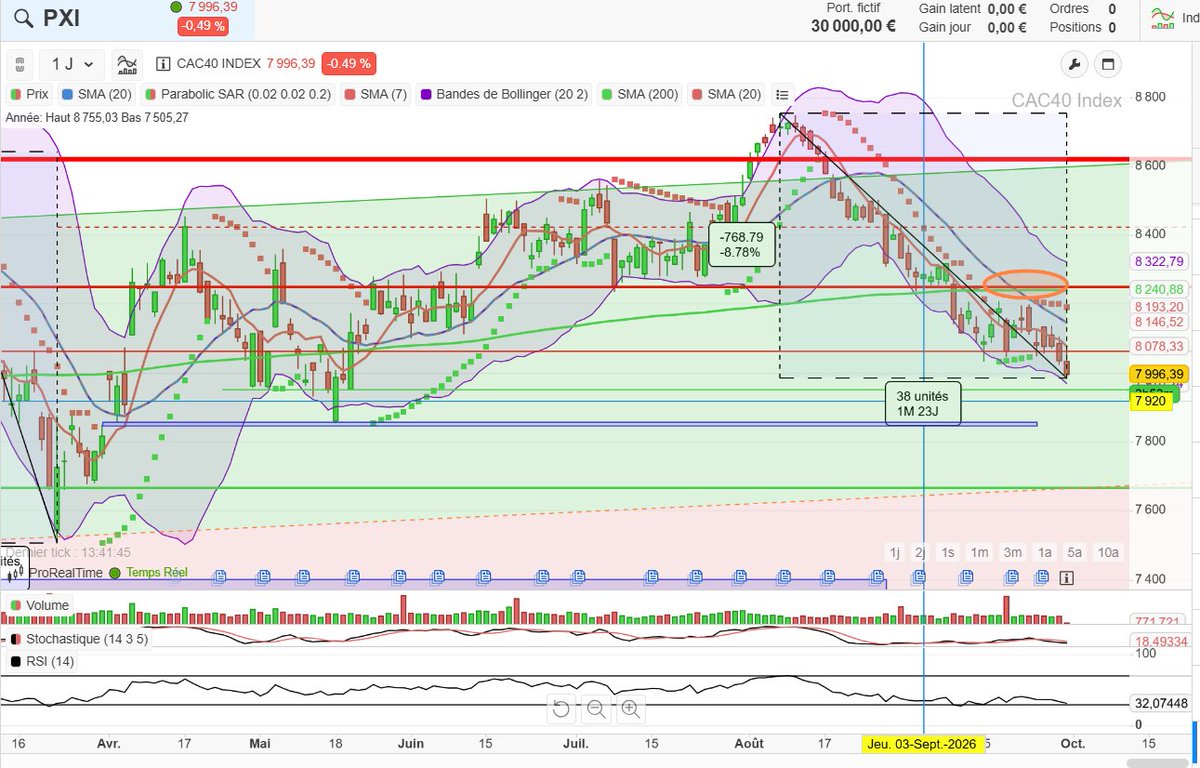Set chart range to 1j
1200x768 pixels.
[x=895, y=552]
